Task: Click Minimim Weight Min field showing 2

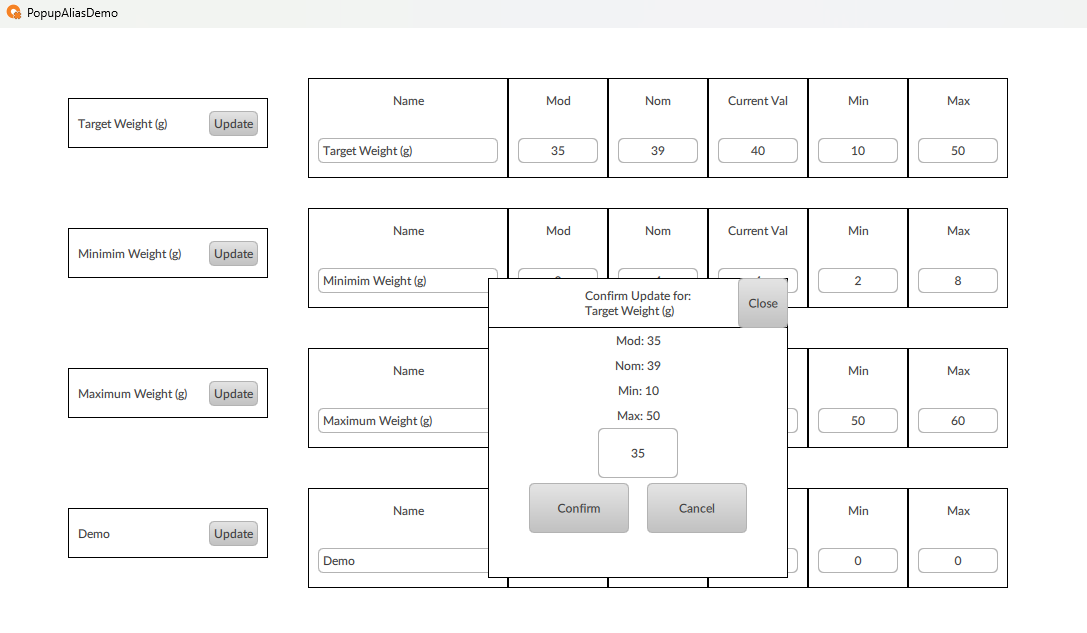Action: (x=858, y=281)
